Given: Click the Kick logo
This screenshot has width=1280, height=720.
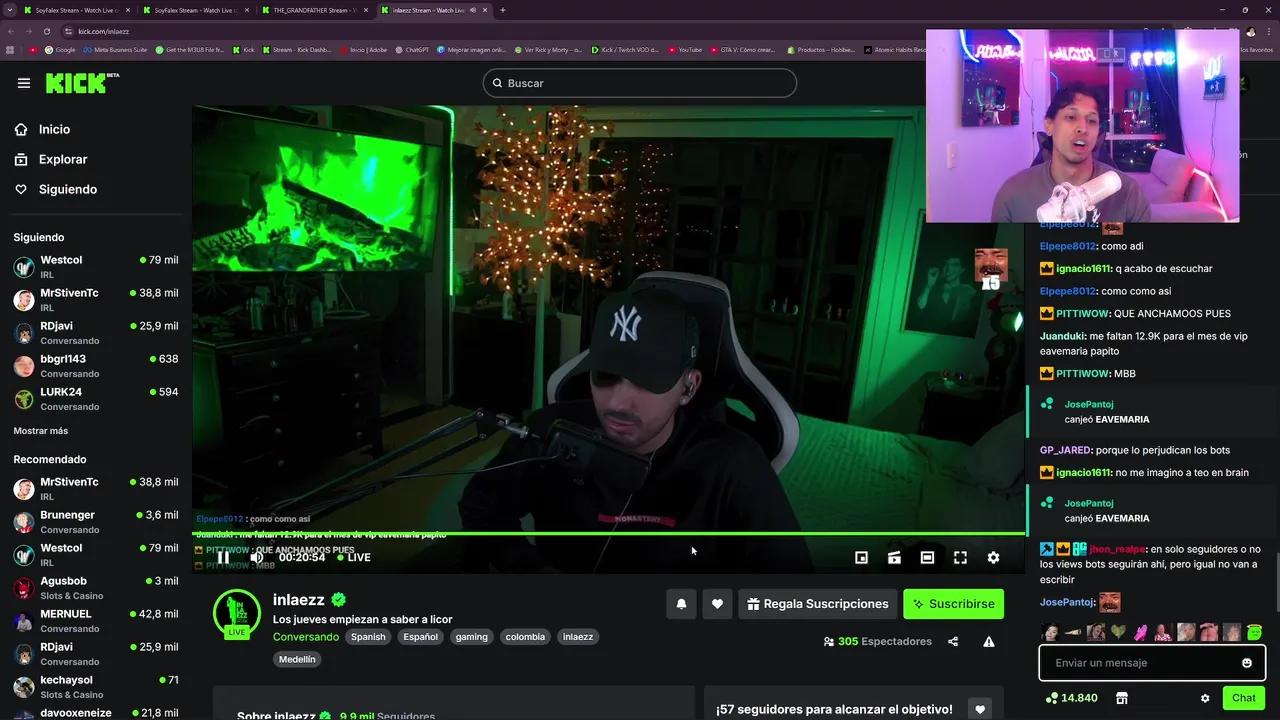Looking at the screenshot, I should click(x=82, y=83).
